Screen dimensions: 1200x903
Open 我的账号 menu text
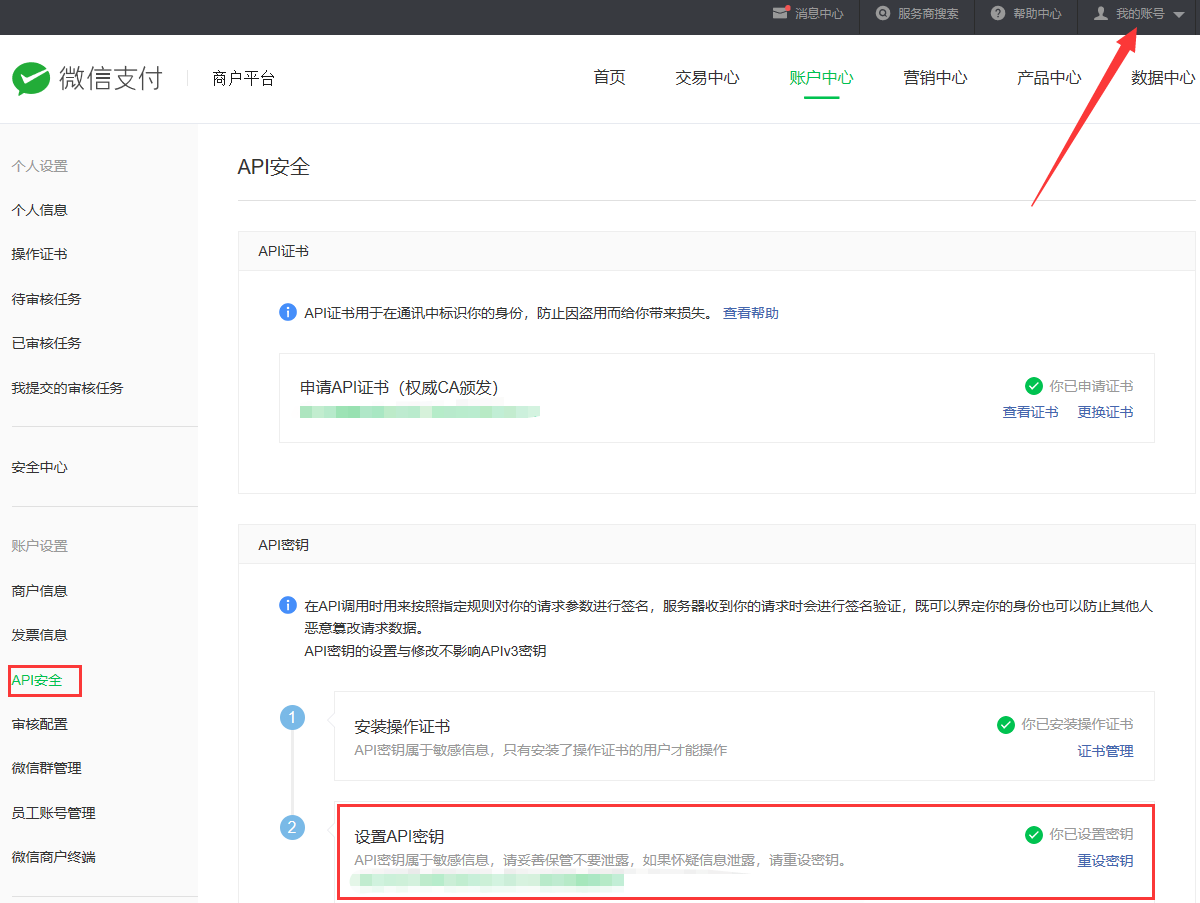(1140, 14)
